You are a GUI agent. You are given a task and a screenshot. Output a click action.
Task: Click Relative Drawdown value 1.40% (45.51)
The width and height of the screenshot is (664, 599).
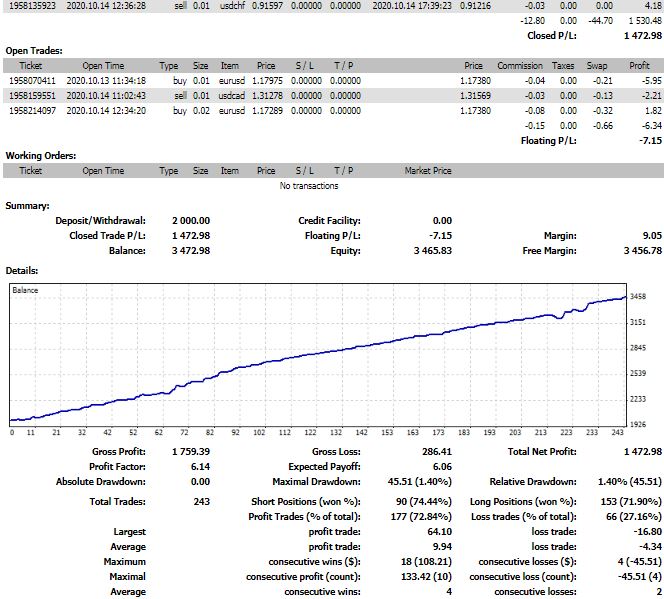coord(629,482)
